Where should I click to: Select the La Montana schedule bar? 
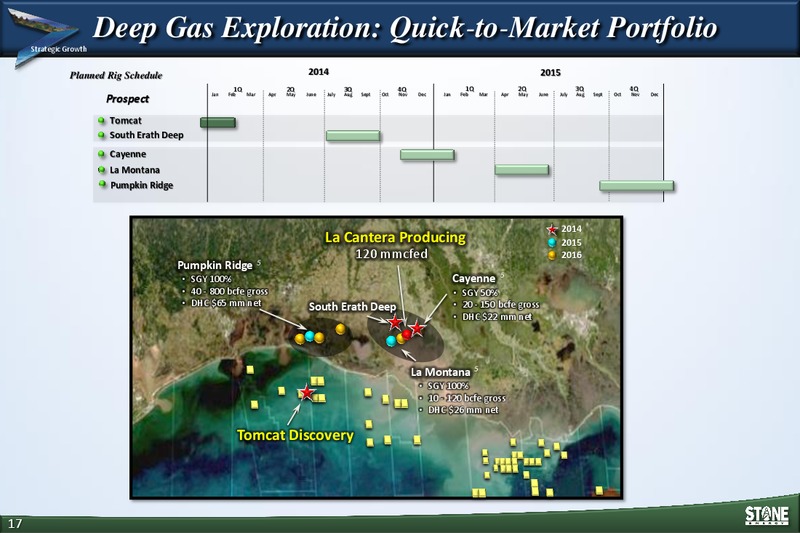tap(522, 170)
